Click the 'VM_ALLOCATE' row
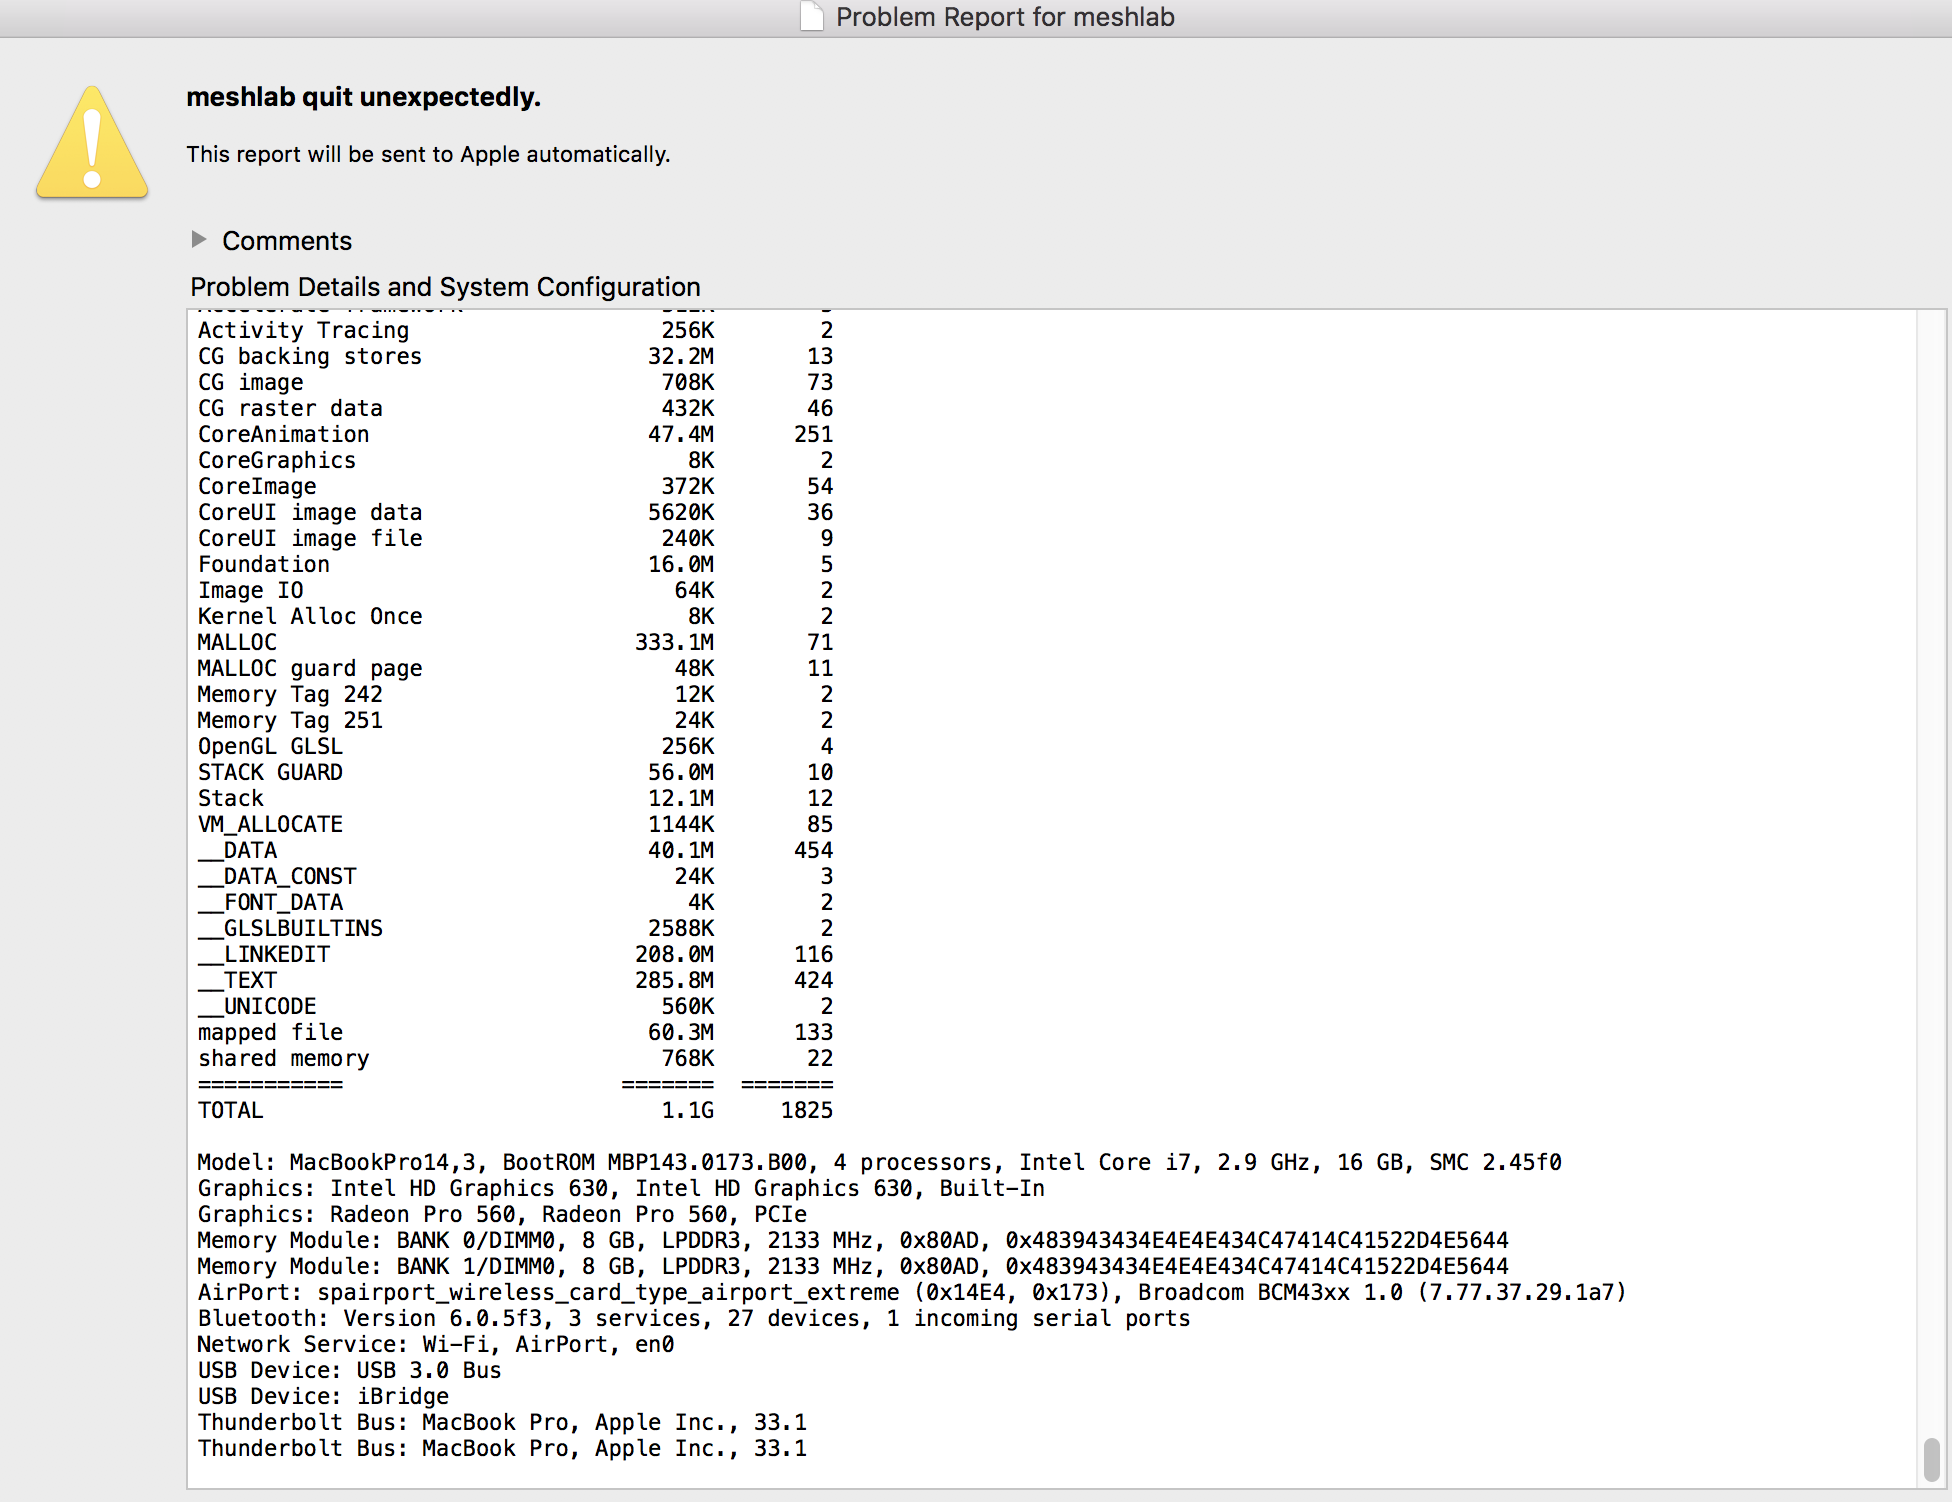 pyautogui.click(x=515, y=824)
